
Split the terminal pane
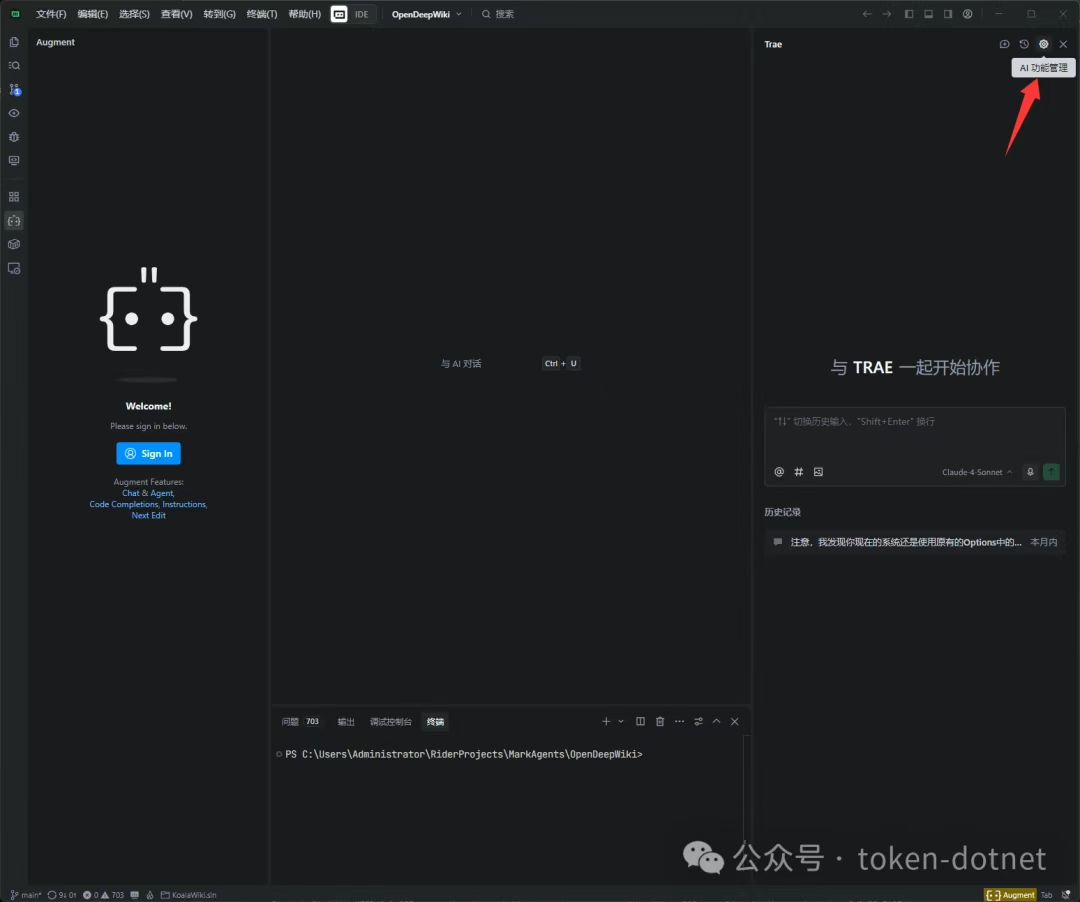tap(641, 722)
